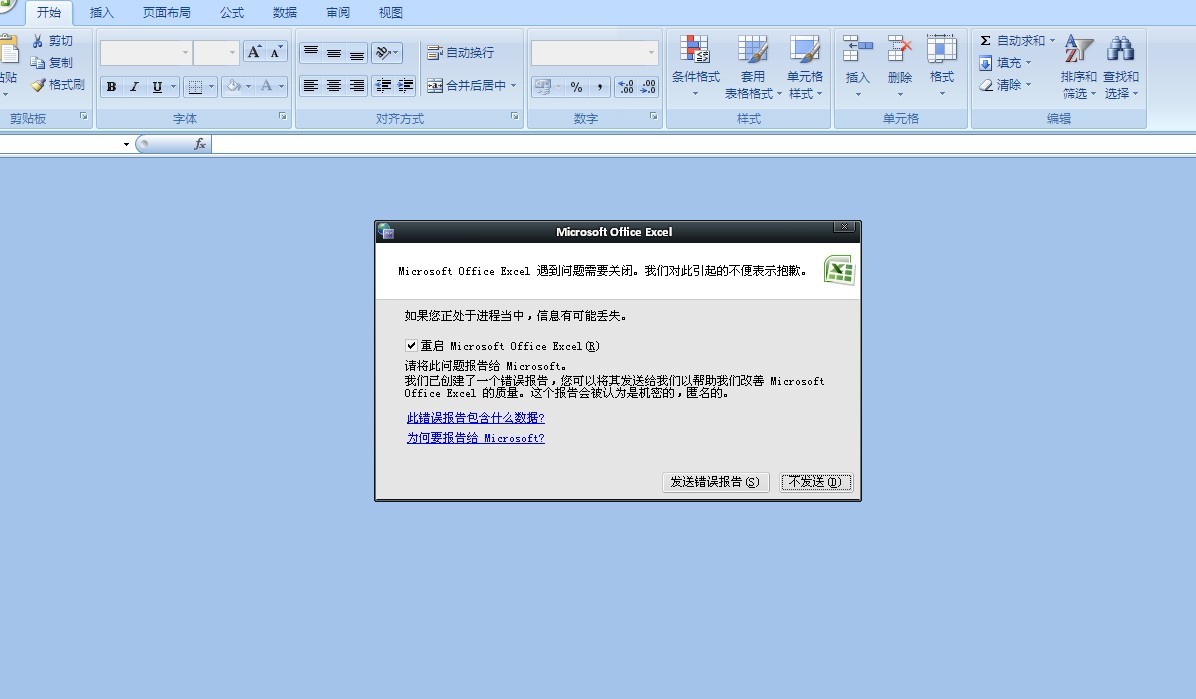
Task: Open link 为何要报告给 Microsoft?
Action: point(475,439)
